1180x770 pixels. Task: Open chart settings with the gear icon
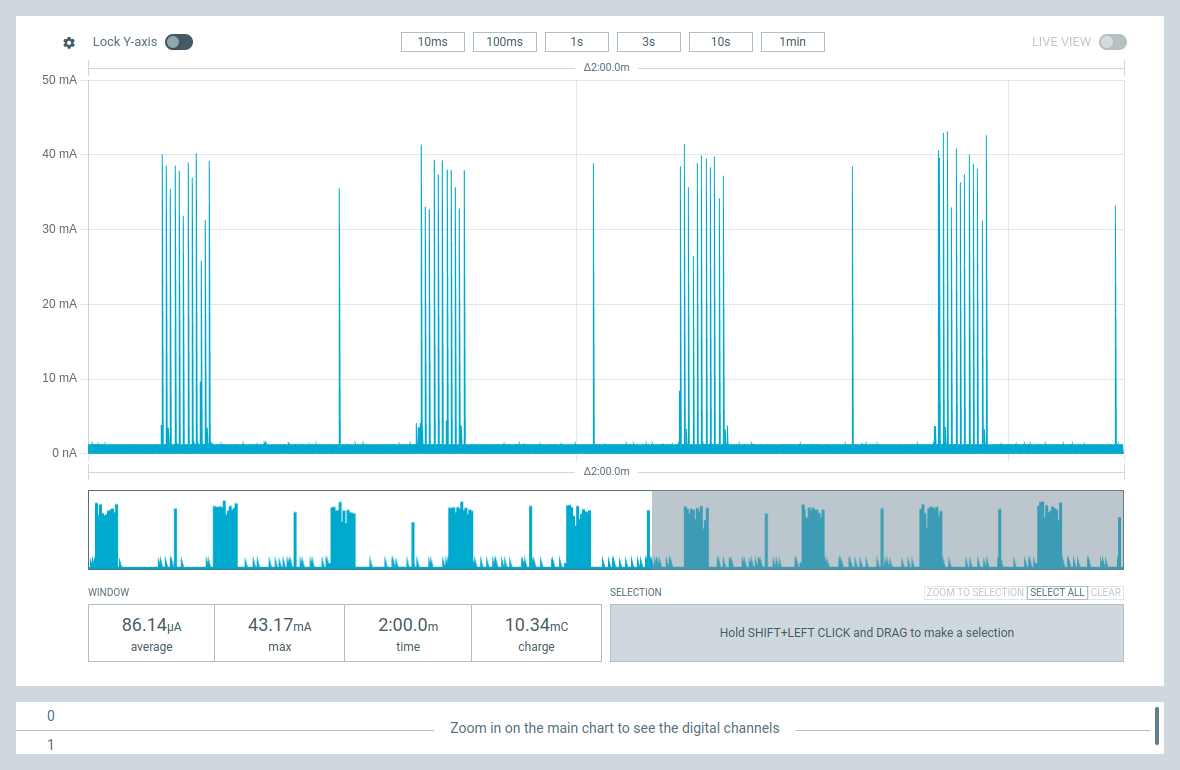69,42
